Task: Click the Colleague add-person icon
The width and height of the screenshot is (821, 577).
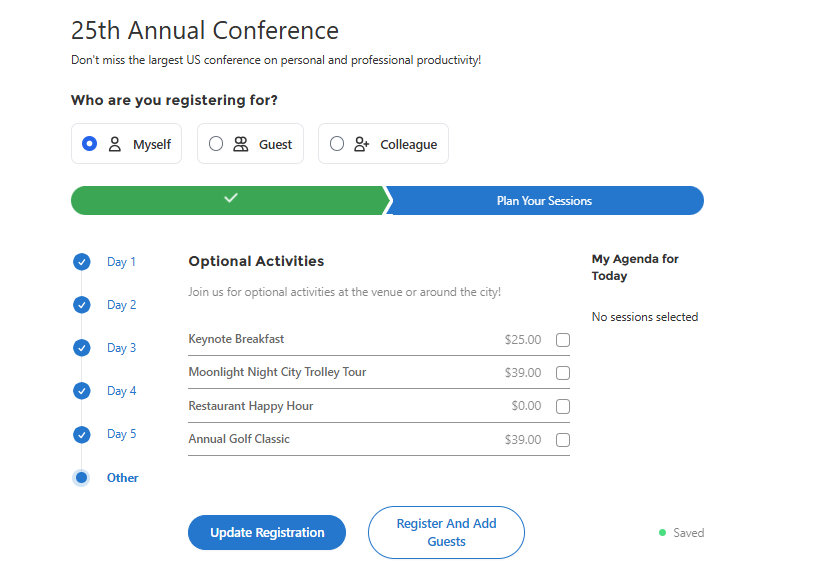Action: 362,144
